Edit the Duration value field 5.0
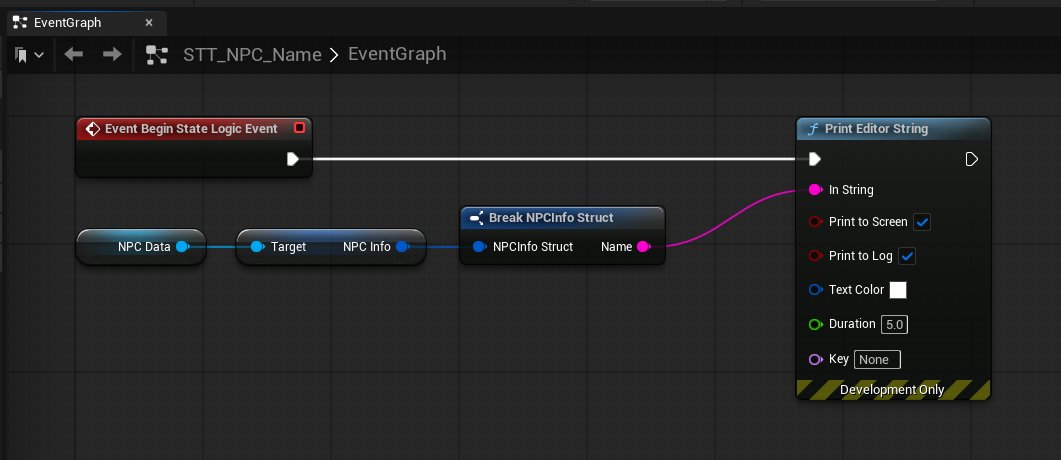 (894, 325)
